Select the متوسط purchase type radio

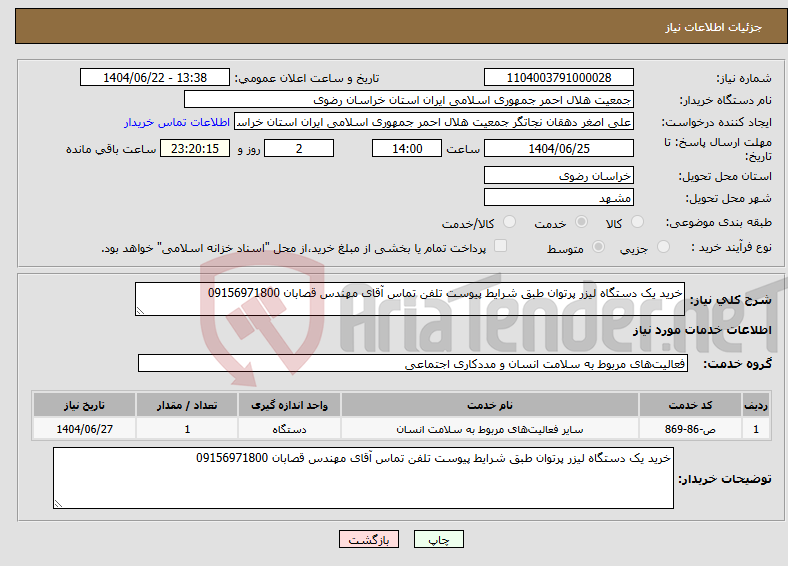coord(598,247)
